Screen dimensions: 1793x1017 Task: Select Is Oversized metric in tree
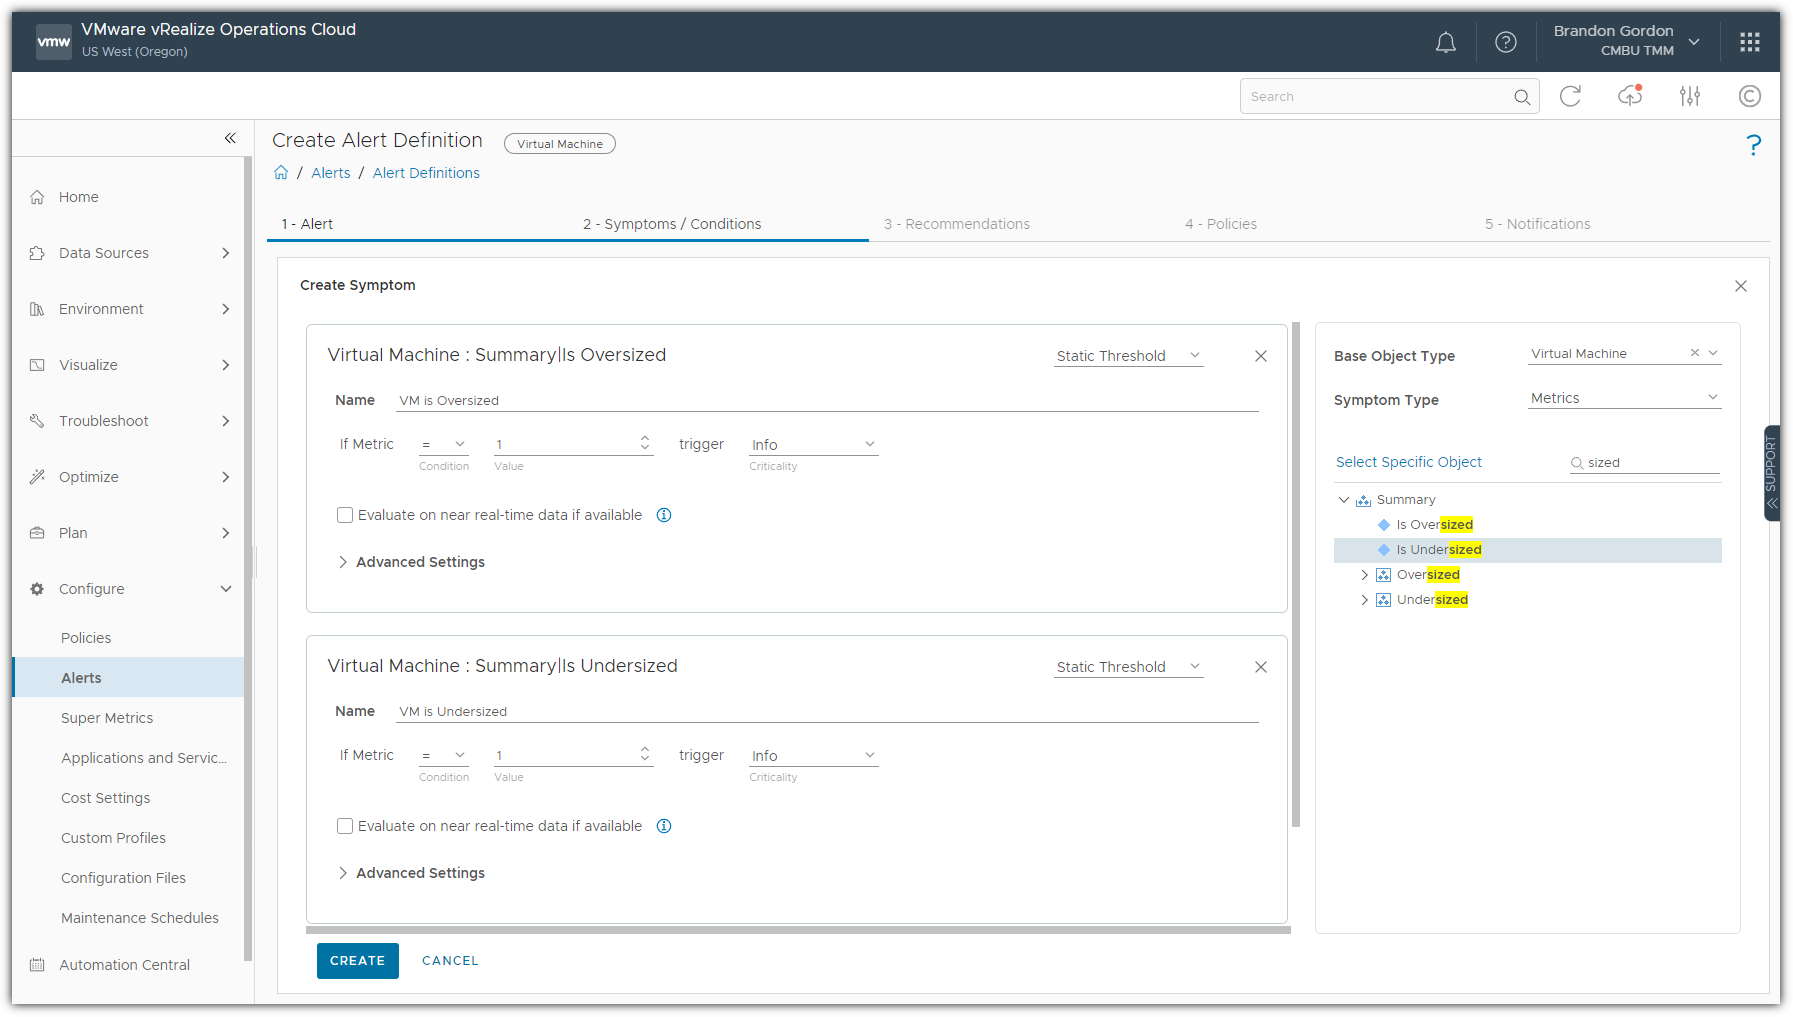click(x=1434, y=525)
